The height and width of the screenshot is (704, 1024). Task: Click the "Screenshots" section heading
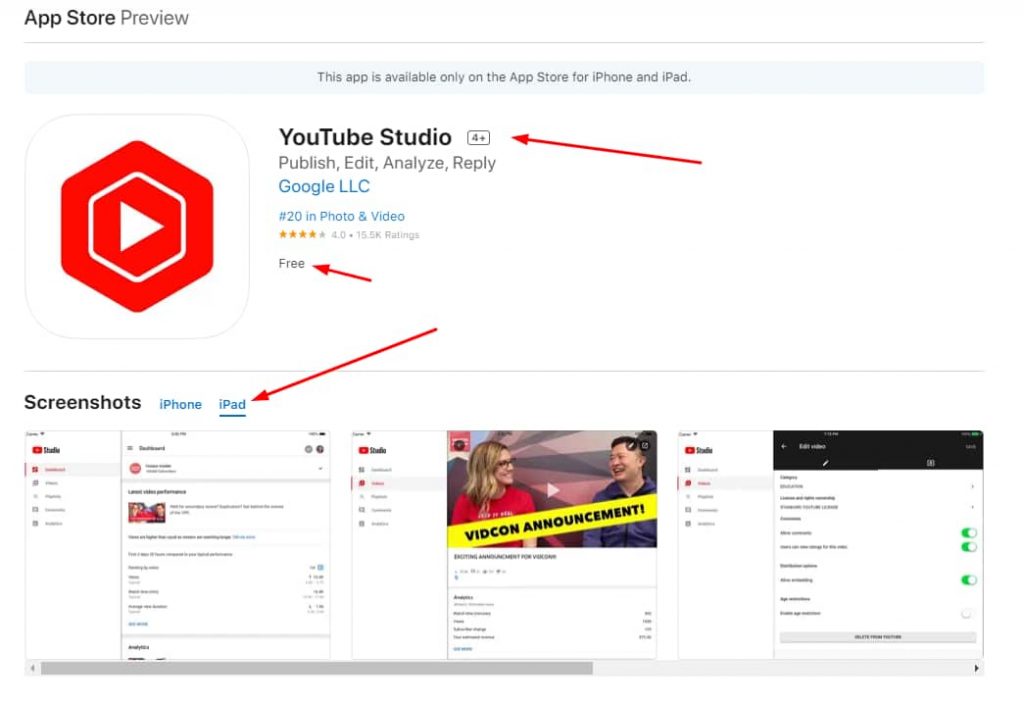tap(83, 402)
